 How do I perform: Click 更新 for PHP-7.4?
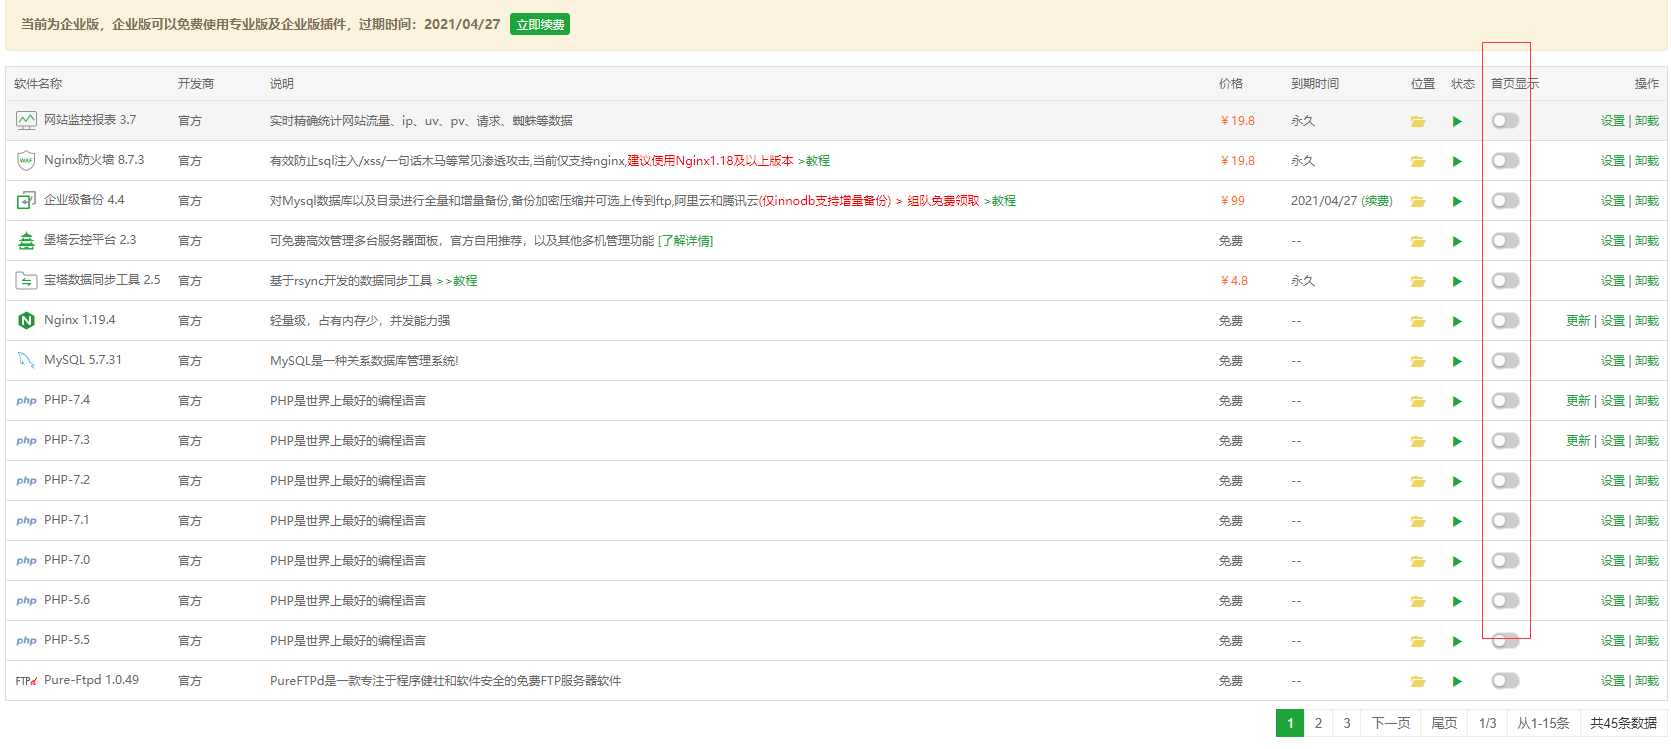pos(1578,401)
